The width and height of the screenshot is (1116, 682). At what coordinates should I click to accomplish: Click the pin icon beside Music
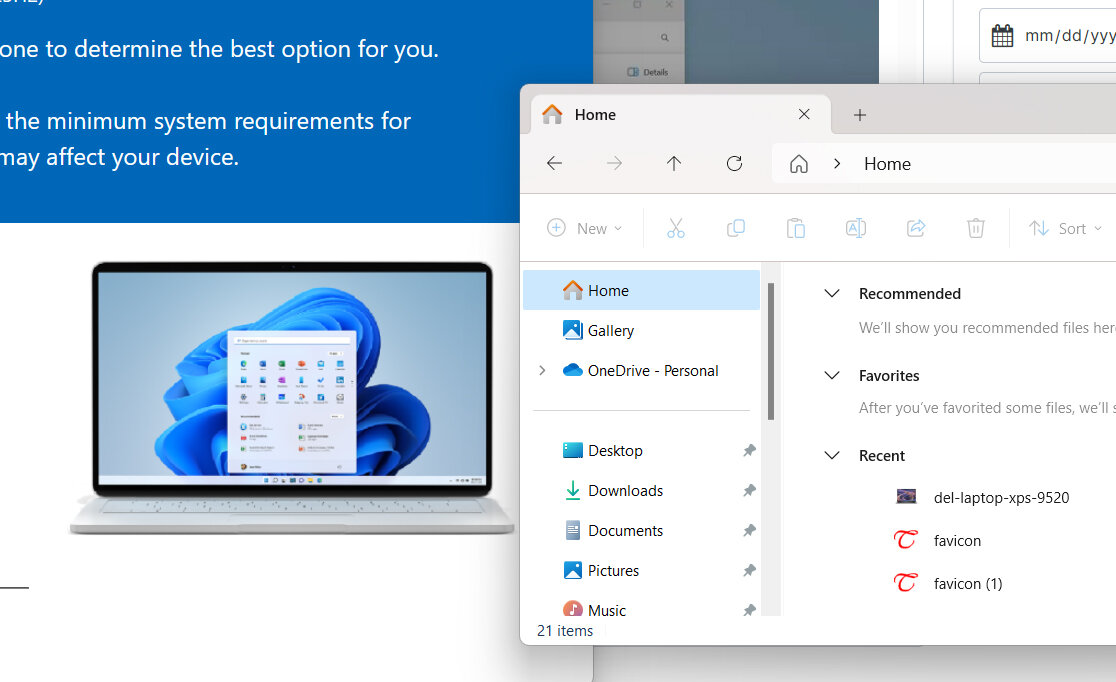pyautogui.click(x=749, y=609)
